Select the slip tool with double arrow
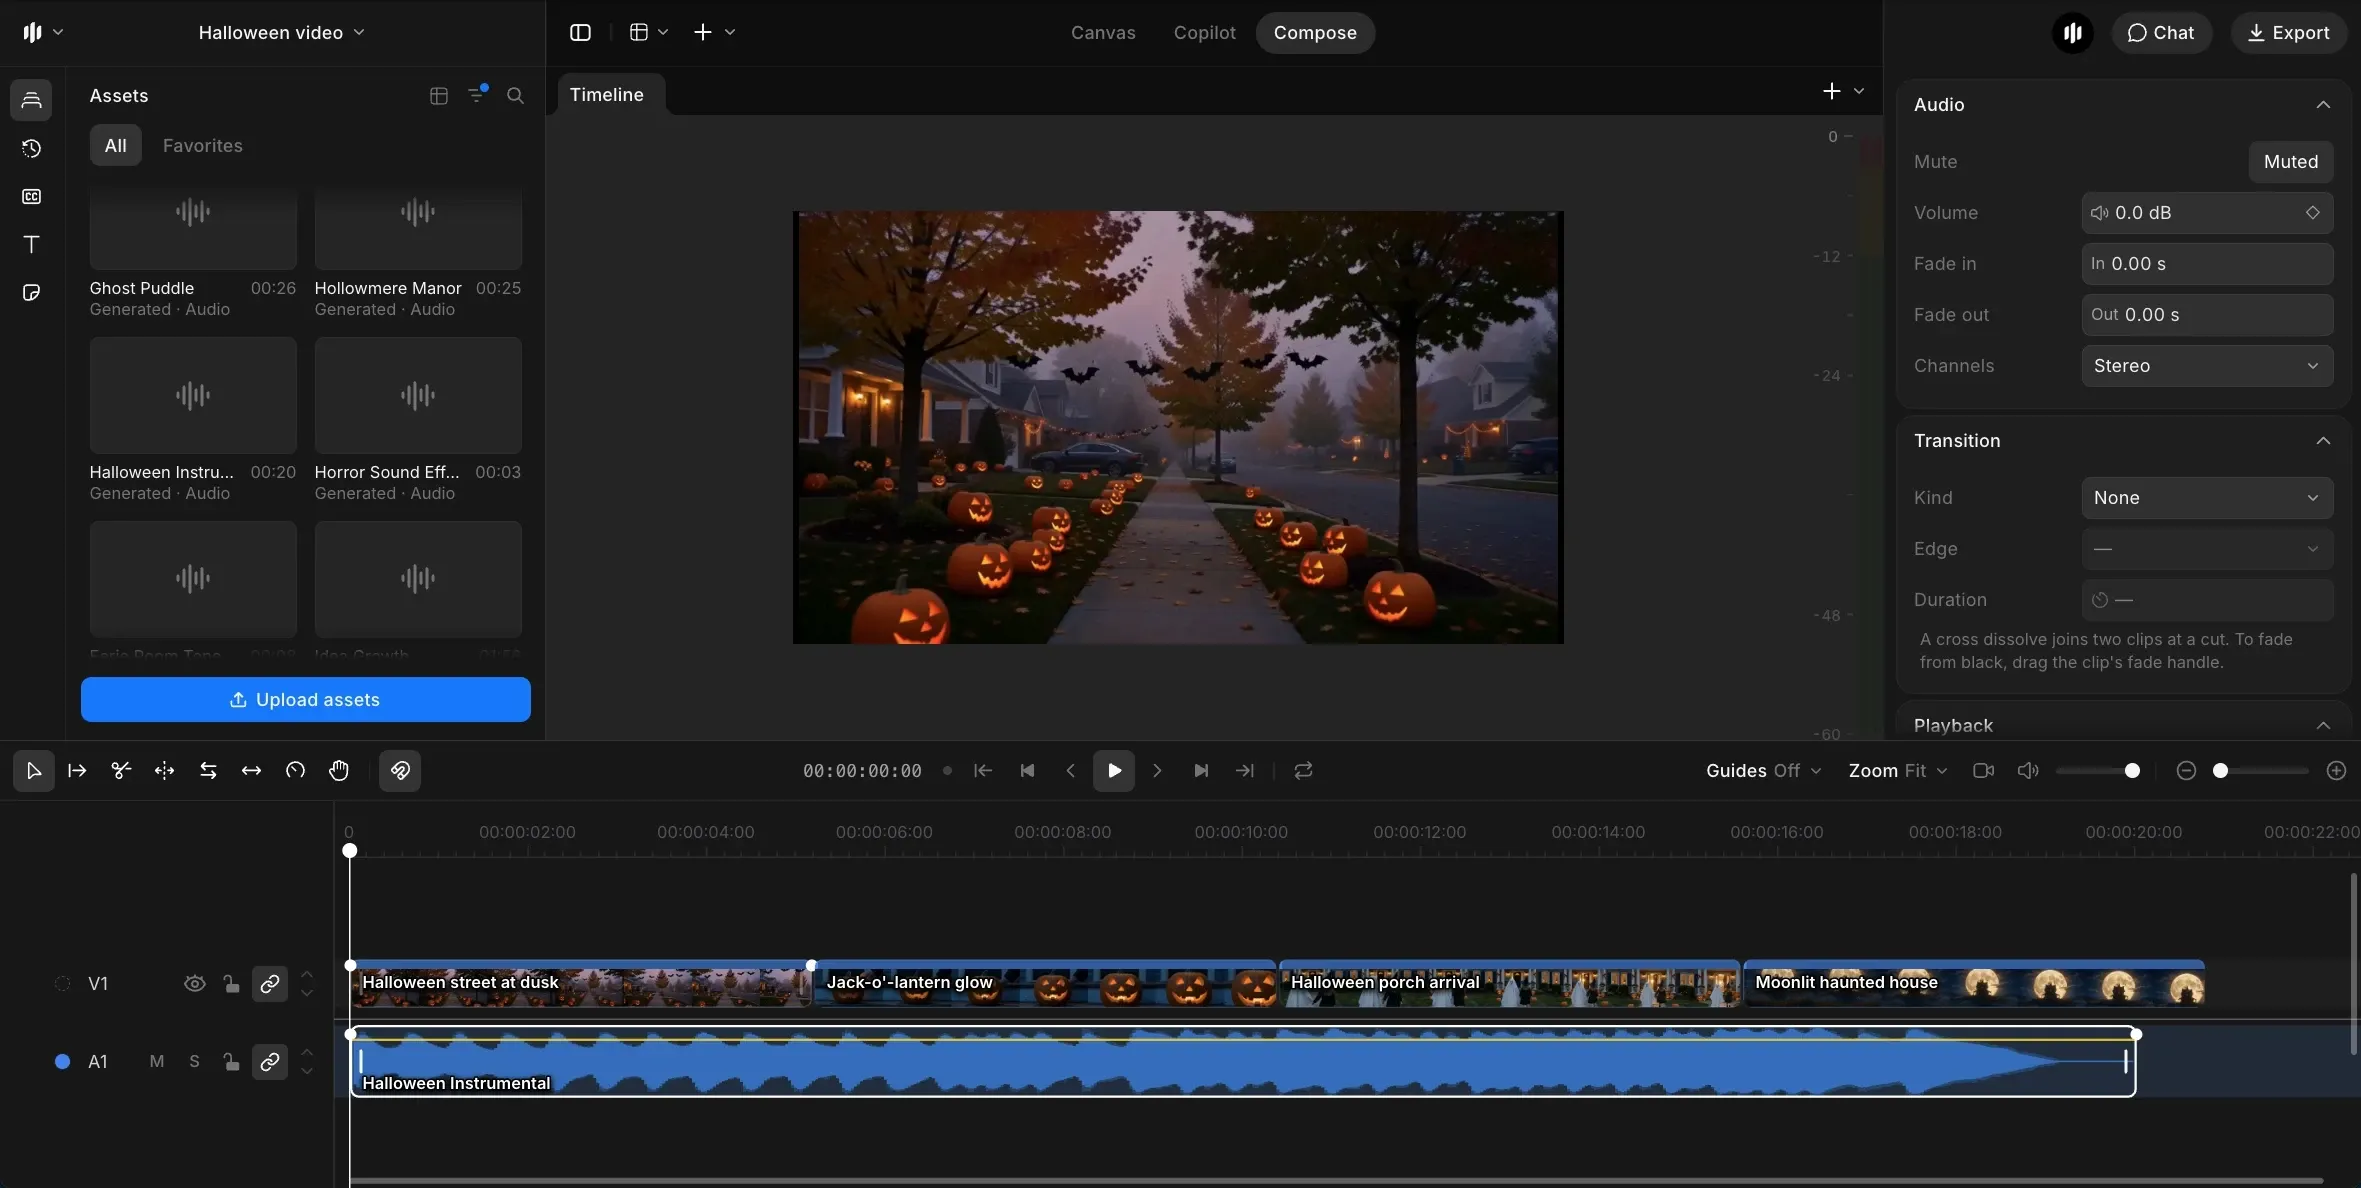Image resolution: width=2361 pixels, height=1188 pixels. coord(252,770)
